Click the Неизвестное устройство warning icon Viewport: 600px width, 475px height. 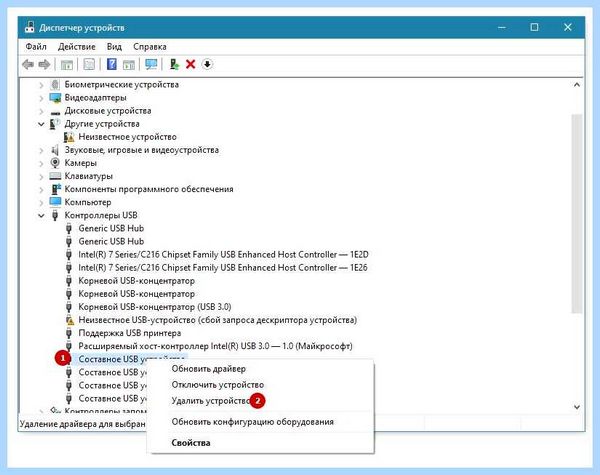[69, 137]
